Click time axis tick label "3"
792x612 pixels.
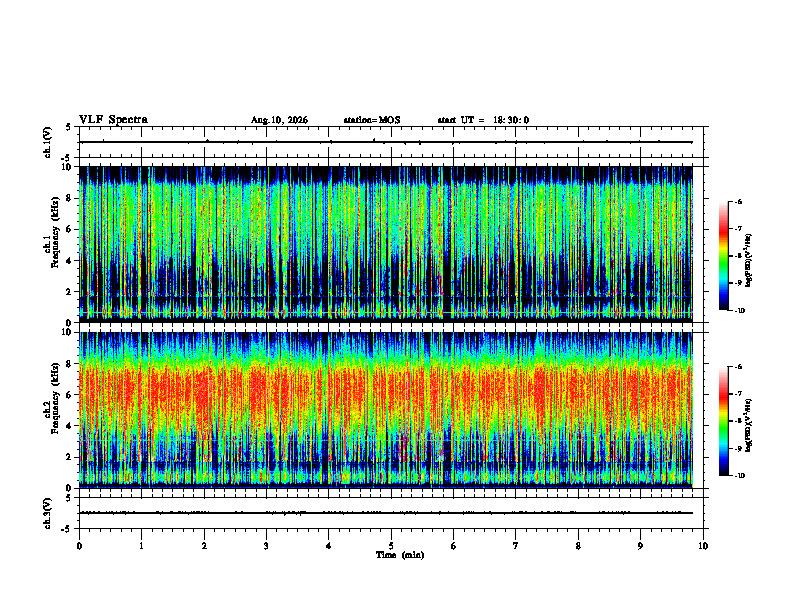point(266,546)
